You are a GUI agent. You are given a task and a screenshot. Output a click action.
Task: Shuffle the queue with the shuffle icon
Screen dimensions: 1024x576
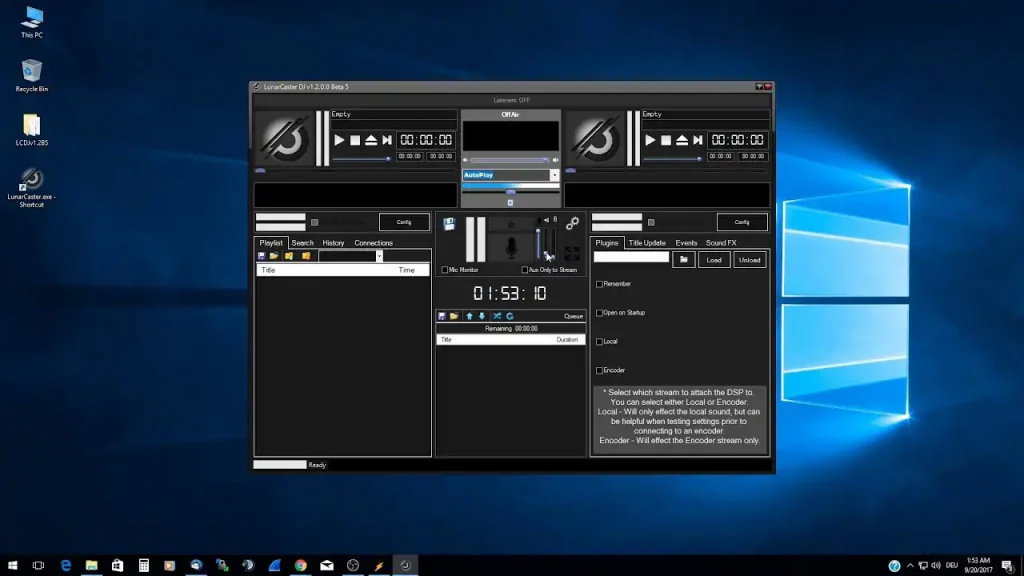(x=496, y=316)
